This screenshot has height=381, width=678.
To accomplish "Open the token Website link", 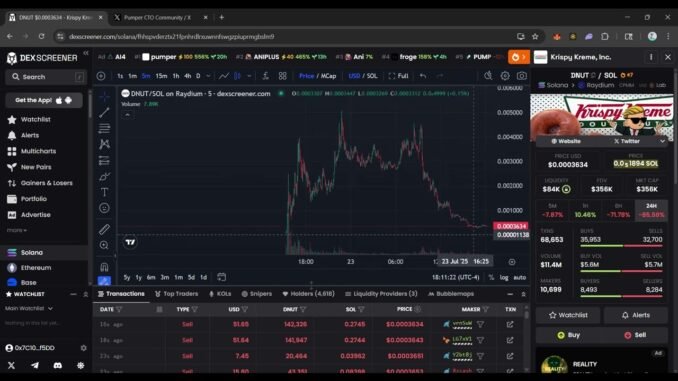I will point(566,141).
